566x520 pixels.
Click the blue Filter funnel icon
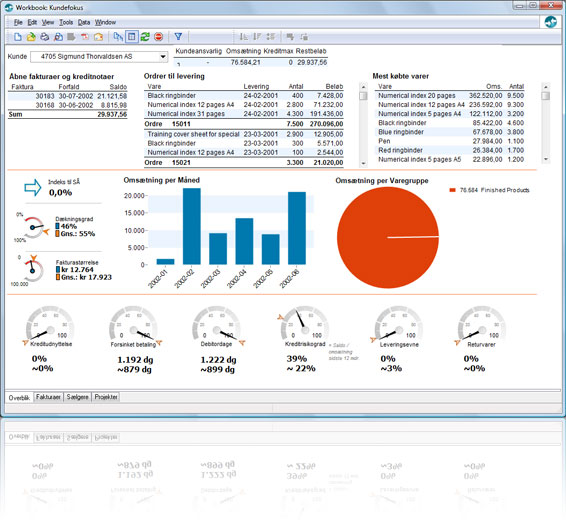178,37
